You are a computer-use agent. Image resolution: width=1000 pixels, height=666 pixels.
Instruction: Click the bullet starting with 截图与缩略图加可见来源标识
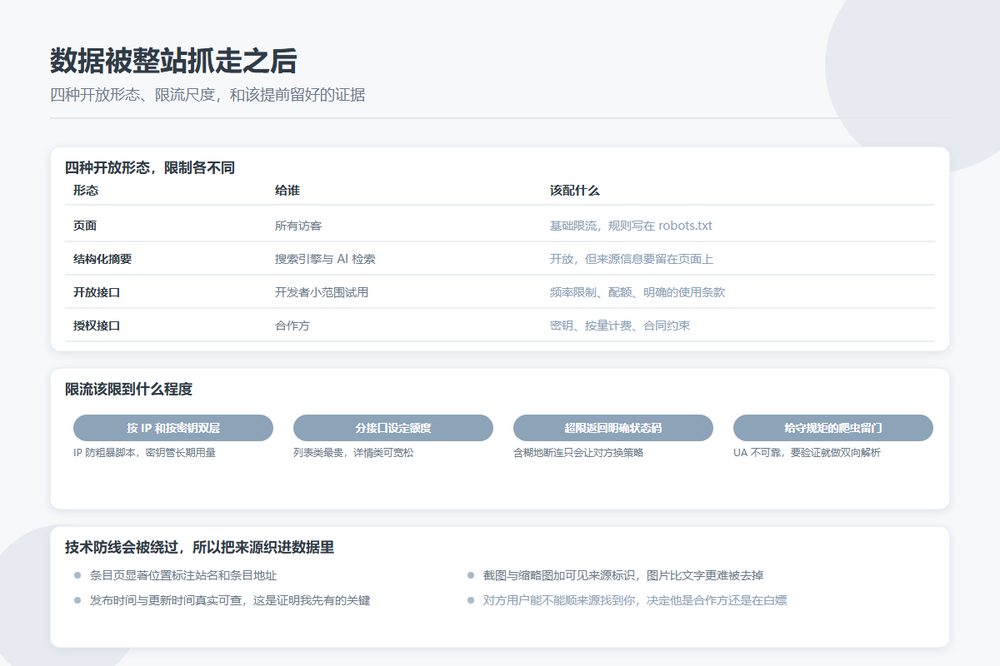pyautogui.click(x=623, y=575)
